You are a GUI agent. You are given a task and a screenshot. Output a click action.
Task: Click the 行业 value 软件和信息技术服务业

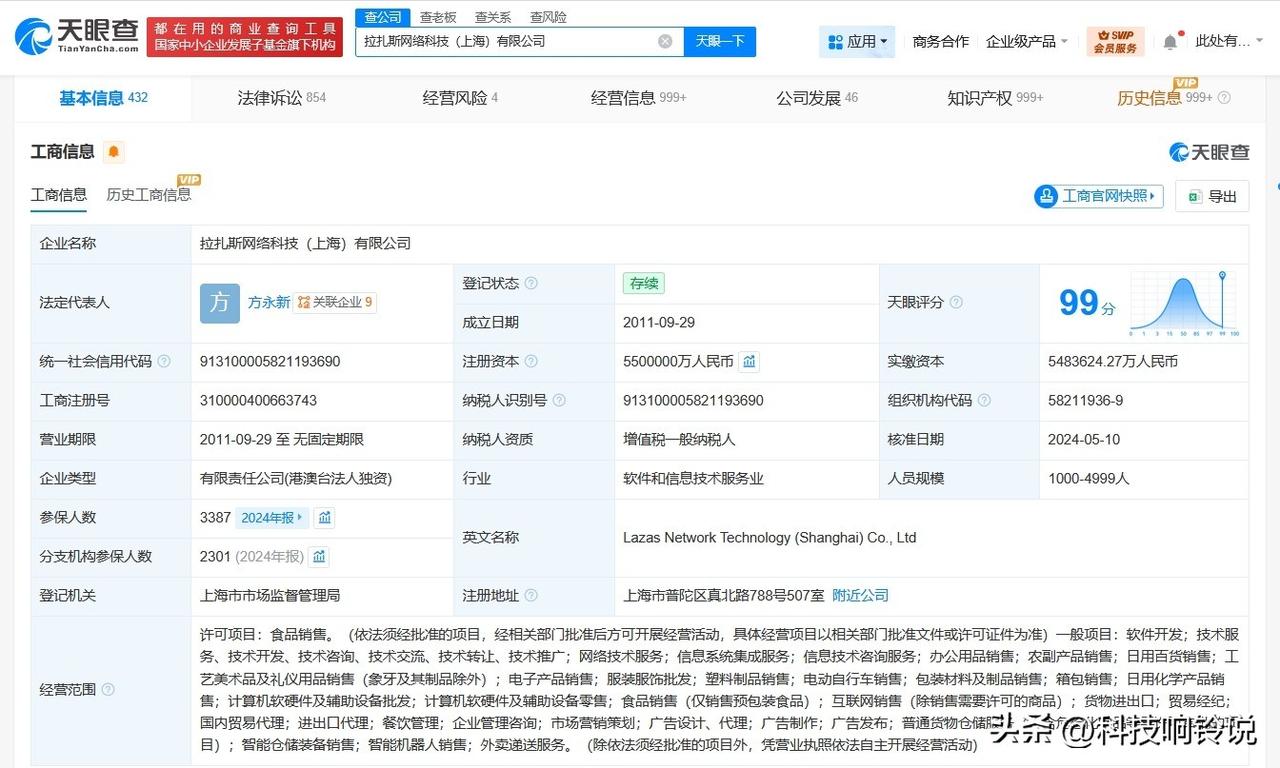[x=693, y=478]
